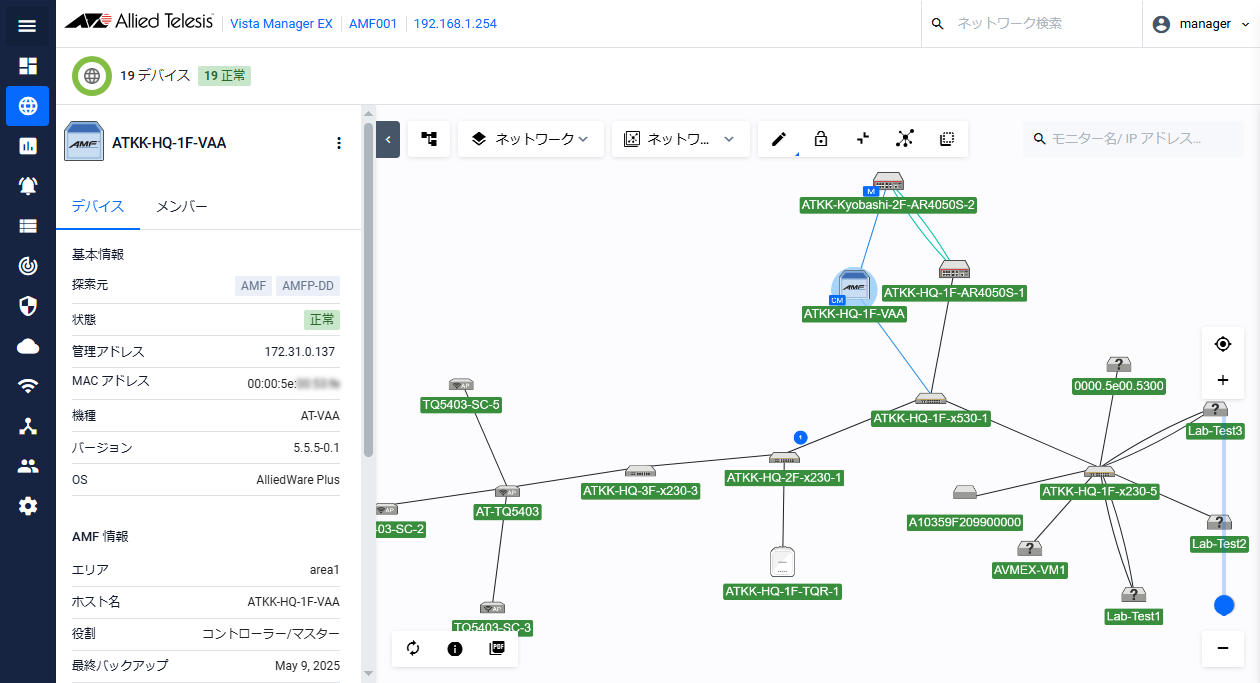The image size is (1260, 683).
Task: Toggle the map lock icon
Action: 821,139
